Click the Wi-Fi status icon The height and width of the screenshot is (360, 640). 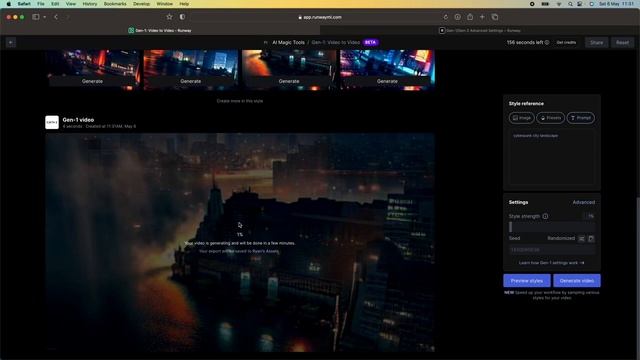[559, 4]
